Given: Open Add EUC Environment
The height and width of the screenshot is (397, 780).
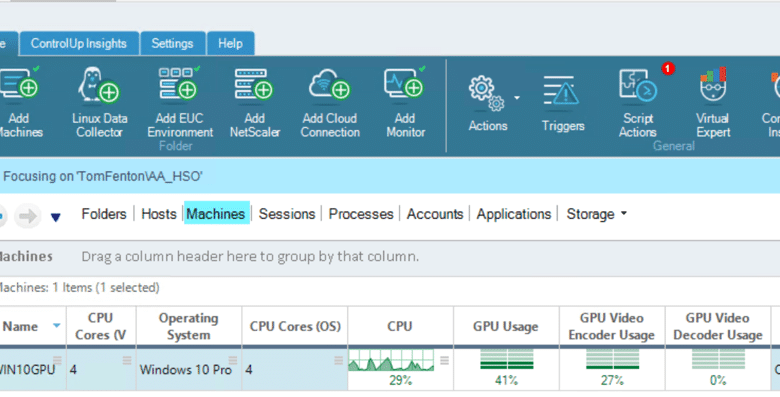Looking at the screenshot, I should click(x=180, y=102).
